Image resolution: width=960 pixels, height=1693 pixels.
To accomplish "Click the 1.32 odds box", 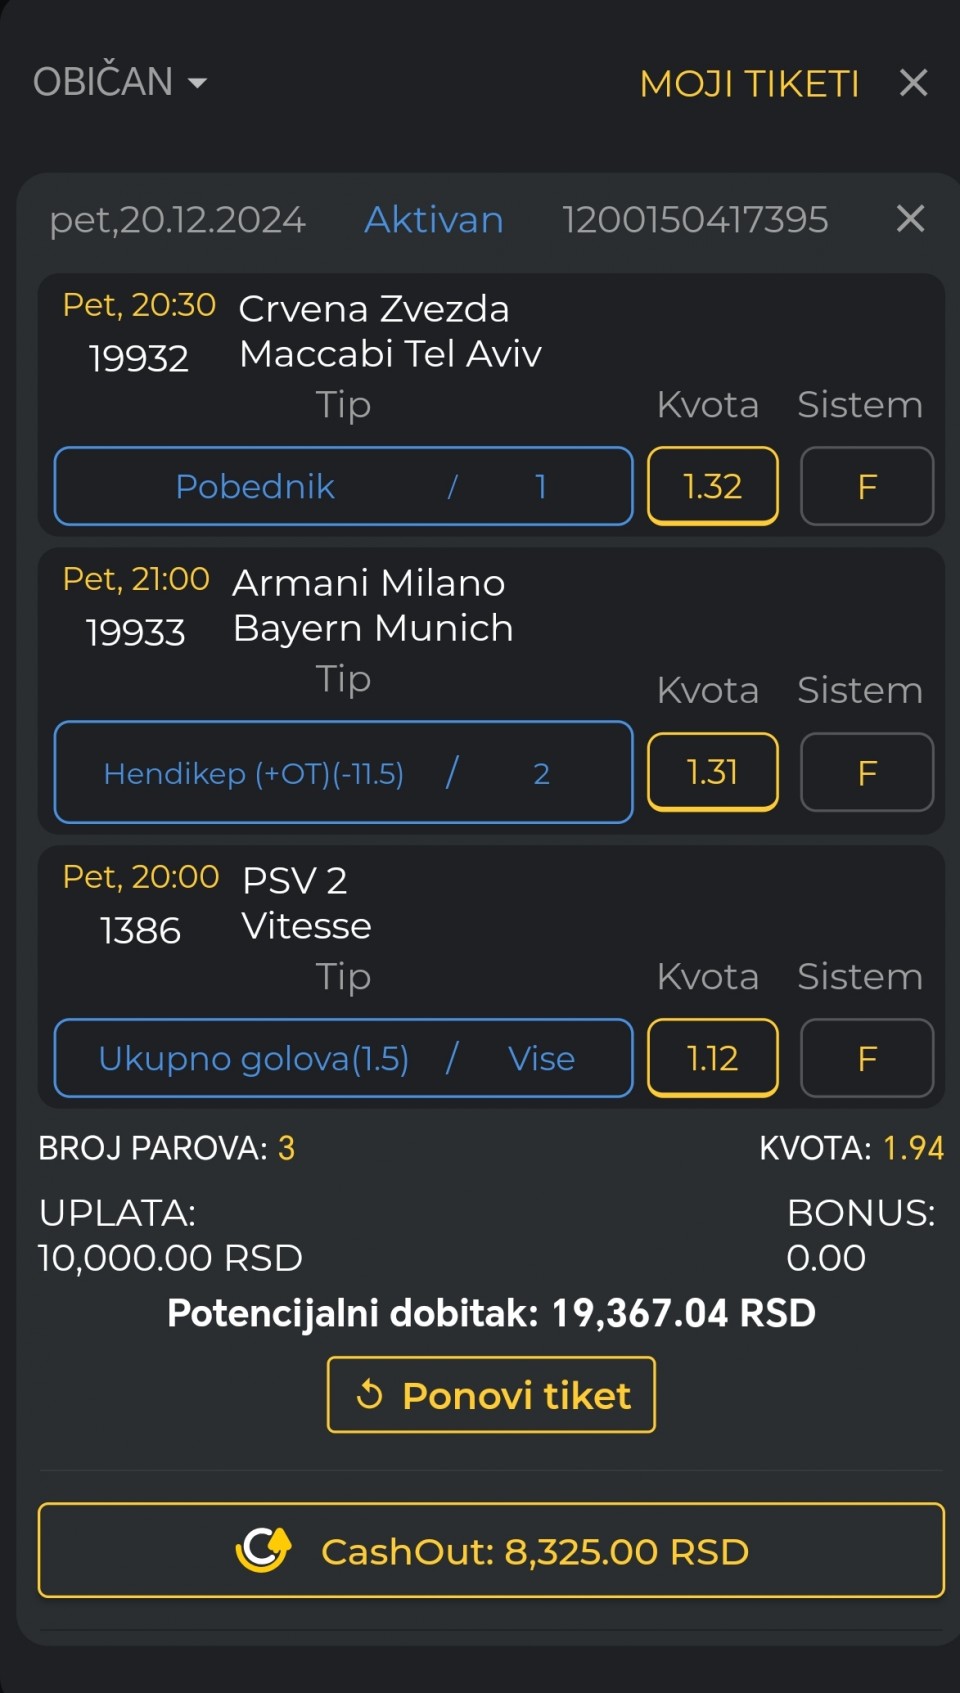I will 712,486.
